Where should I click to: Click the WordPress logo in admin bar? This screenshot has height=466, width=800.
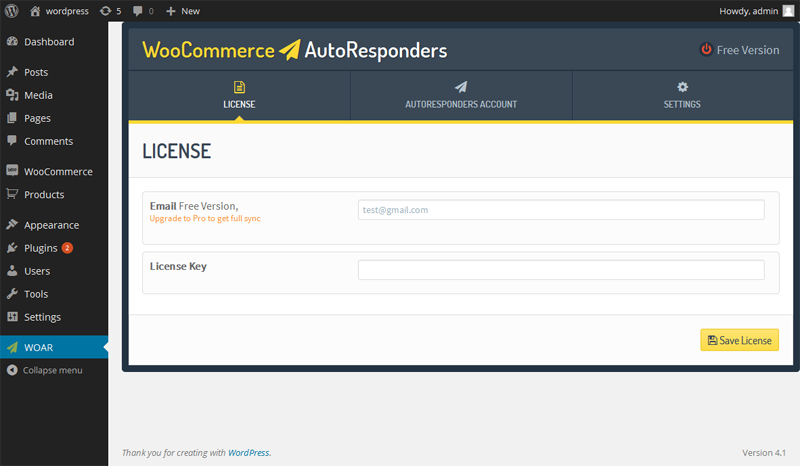point(12,11)
